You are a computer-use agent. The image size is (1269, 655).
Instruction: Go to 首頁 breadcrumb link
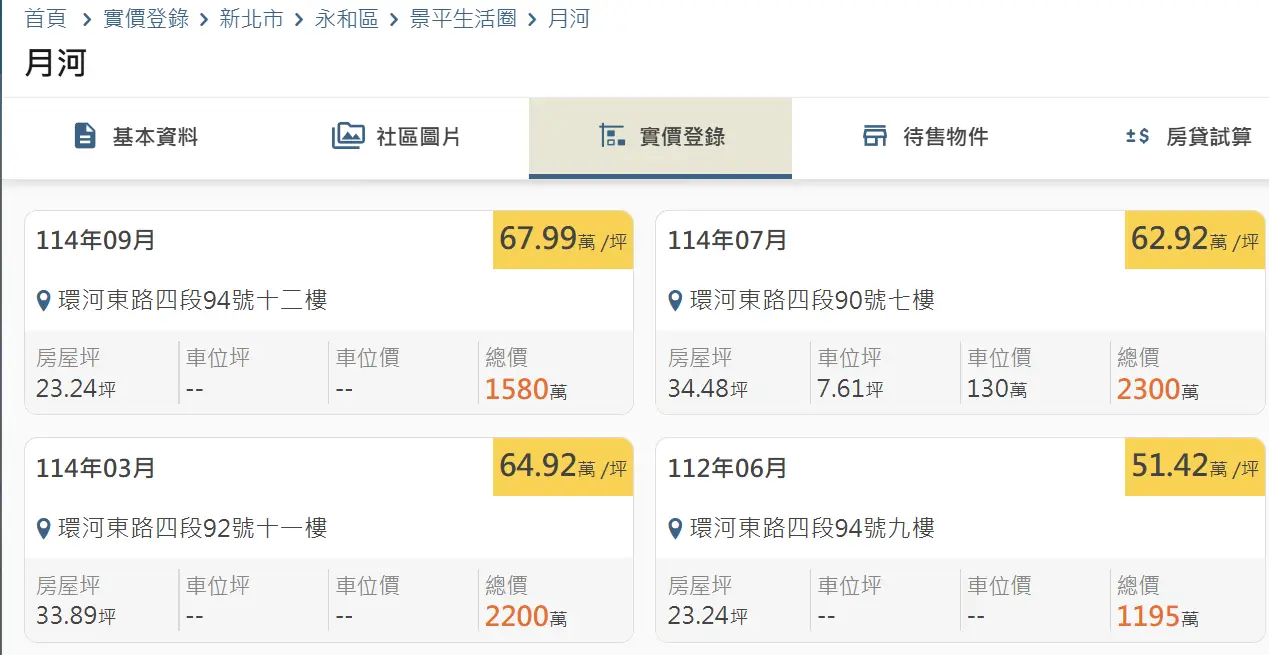(x=46, y=19)
